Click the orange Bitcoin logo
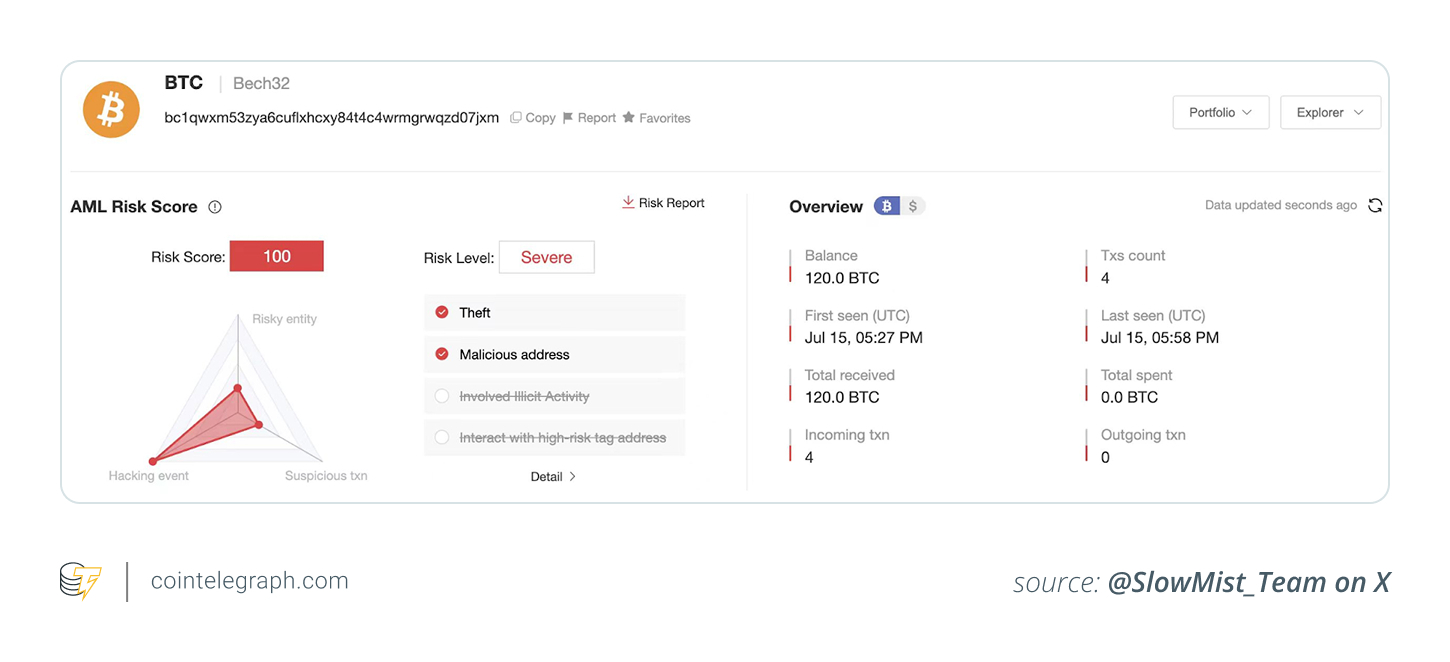 coord(111,109)
